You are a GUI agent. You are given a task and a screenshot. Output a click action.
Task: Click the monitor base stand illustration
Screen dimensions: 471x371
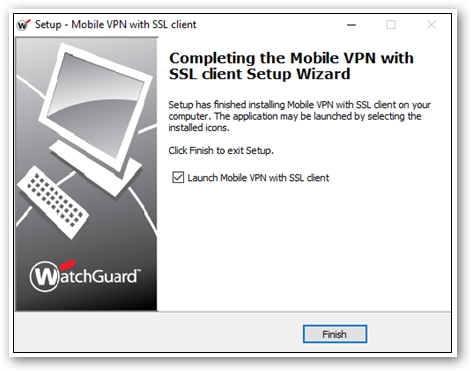(95, 168)
